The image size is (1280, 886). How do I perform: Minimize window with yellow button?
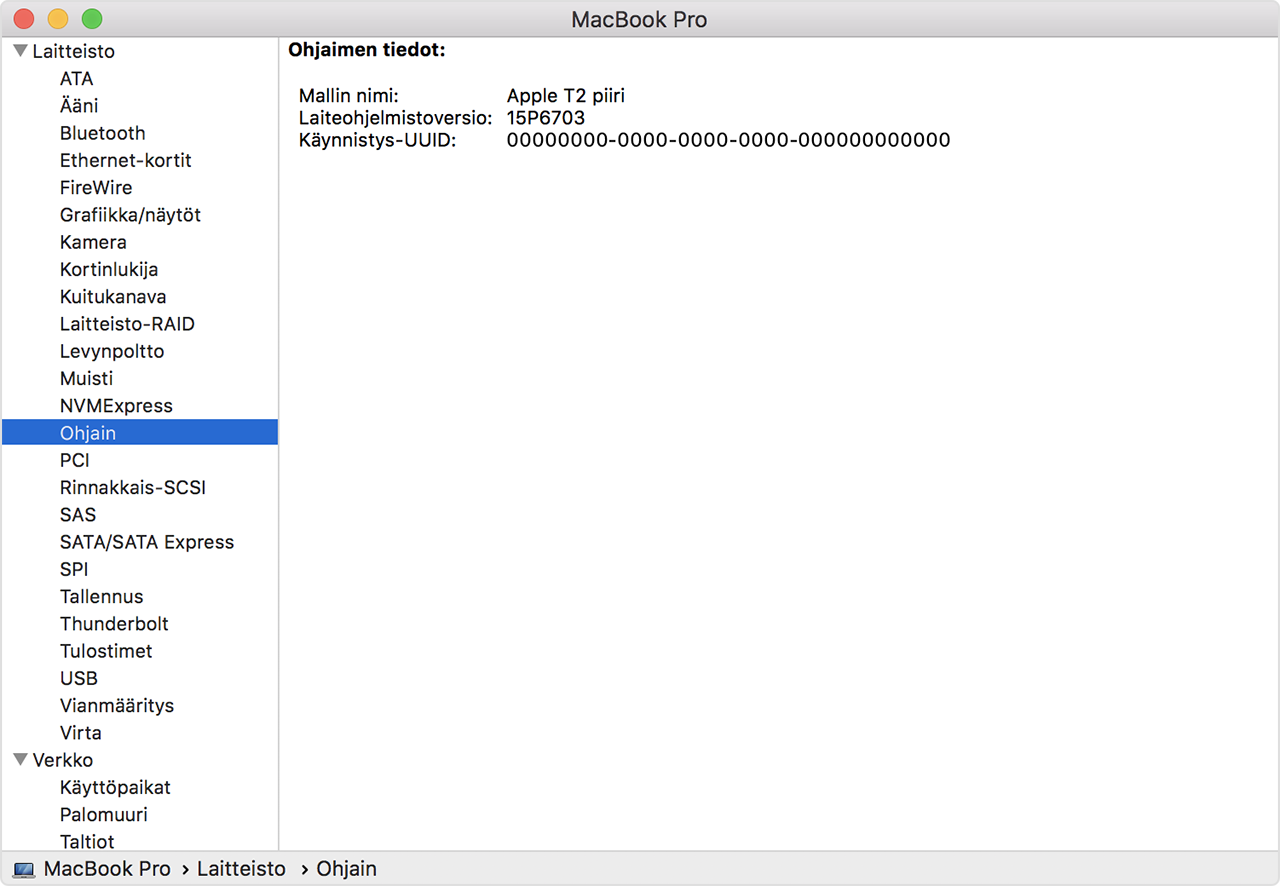(x=58, y=19)
